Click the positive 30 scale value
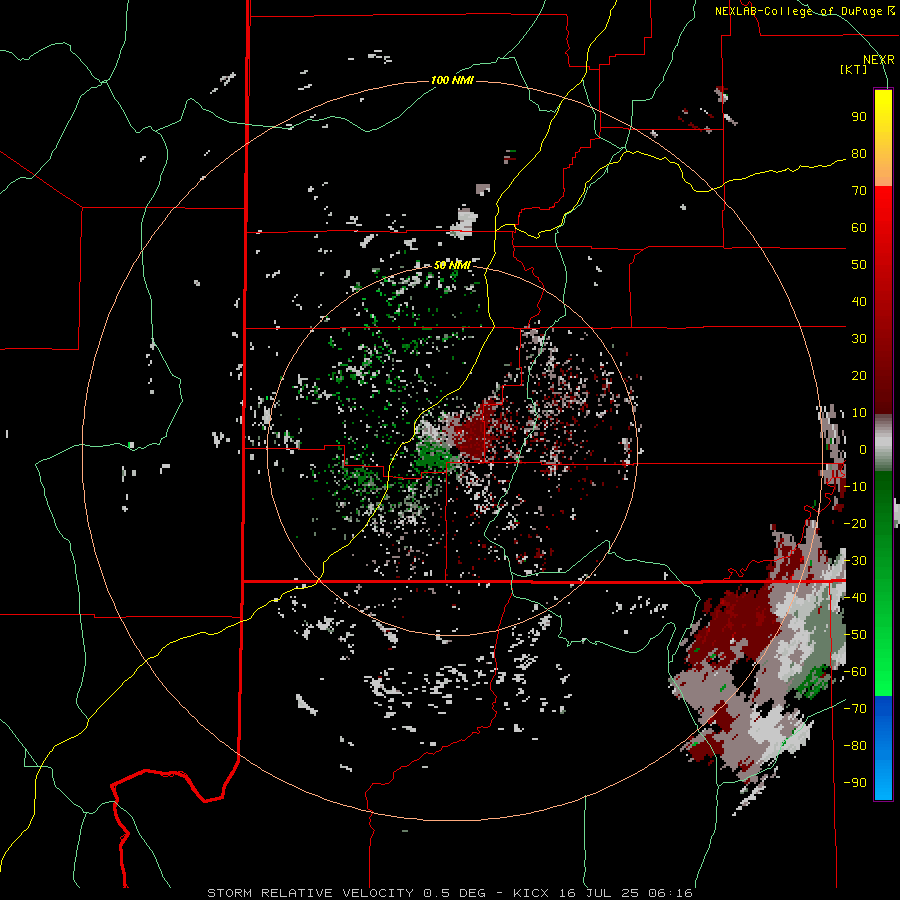 point(859,339)
